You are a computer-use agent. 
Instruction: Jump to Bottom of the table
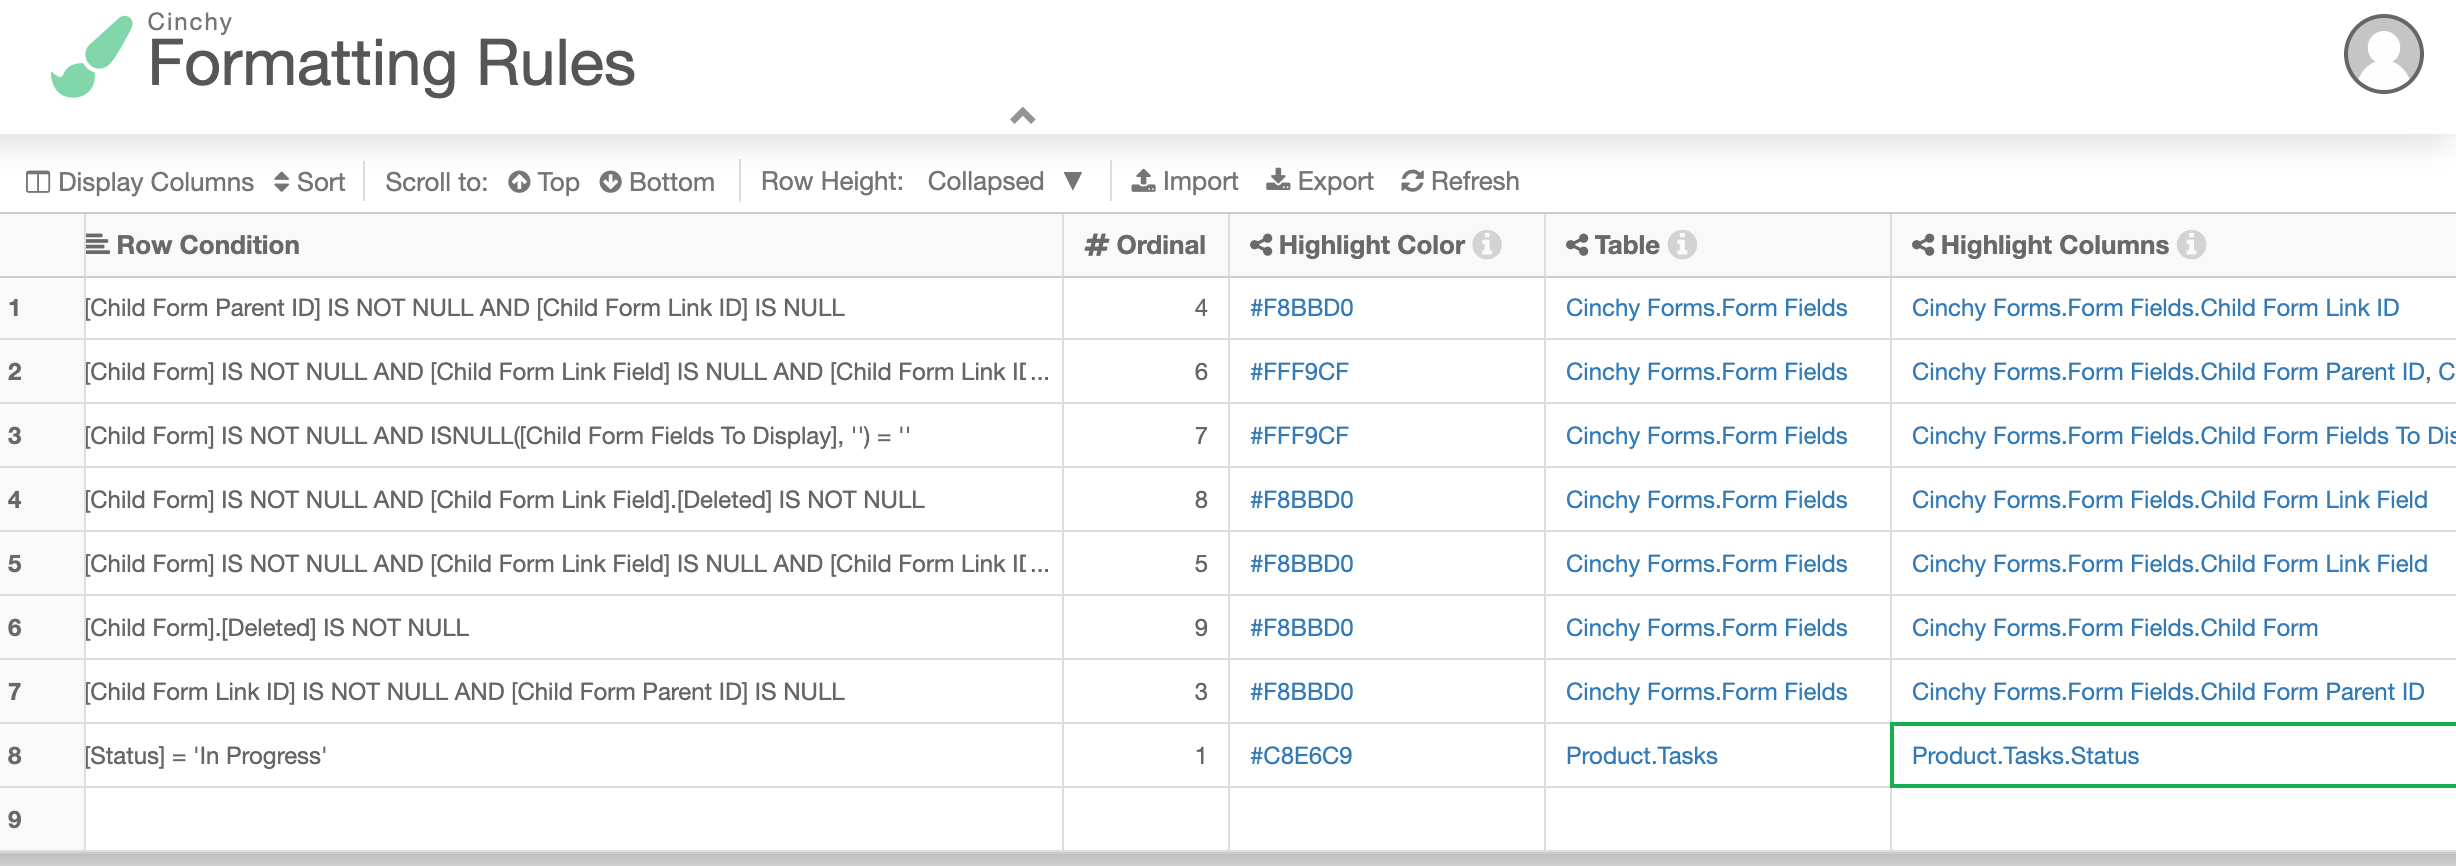pyautogui.click(x=657, y=182)
